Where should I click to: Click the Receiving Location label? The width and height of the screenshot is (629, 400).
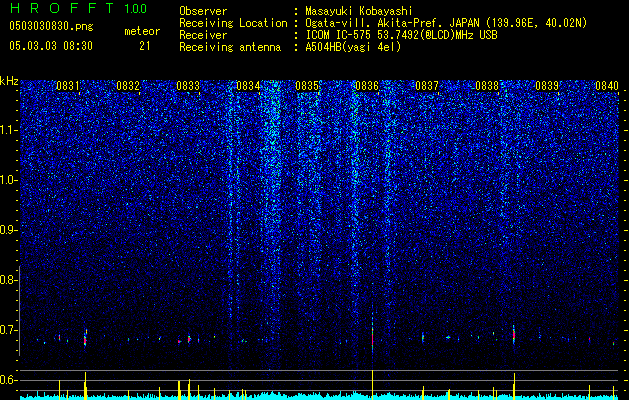point(233,23)
